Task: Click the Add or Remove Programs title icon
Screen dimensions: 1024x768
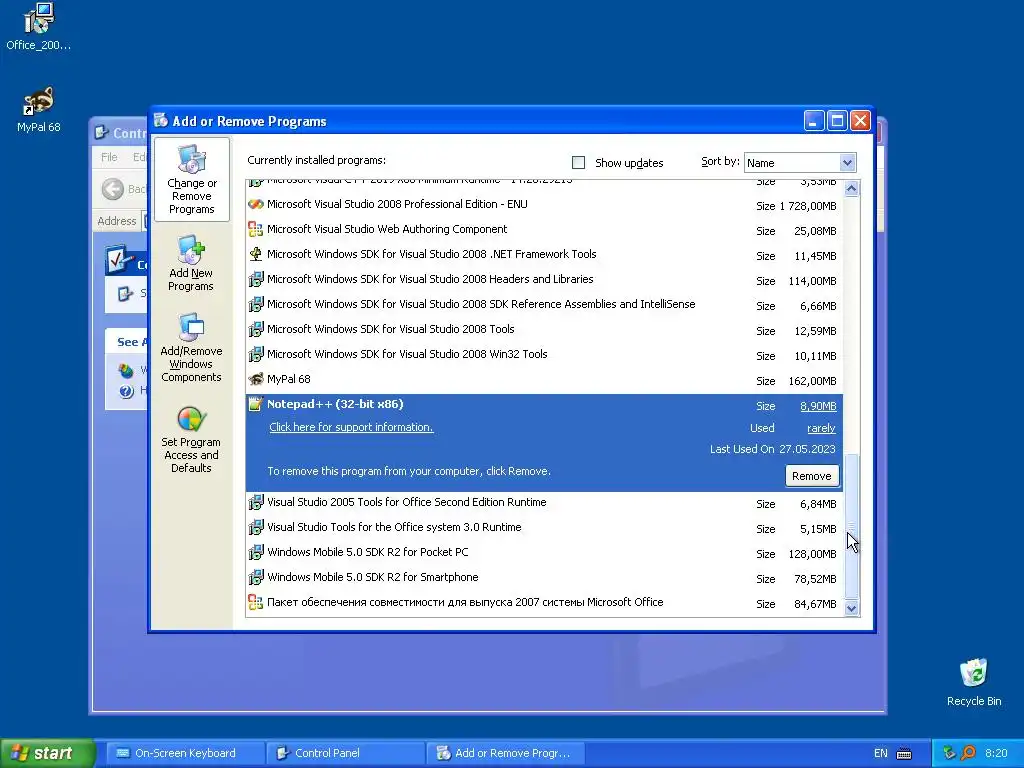Action: [161, 120]
